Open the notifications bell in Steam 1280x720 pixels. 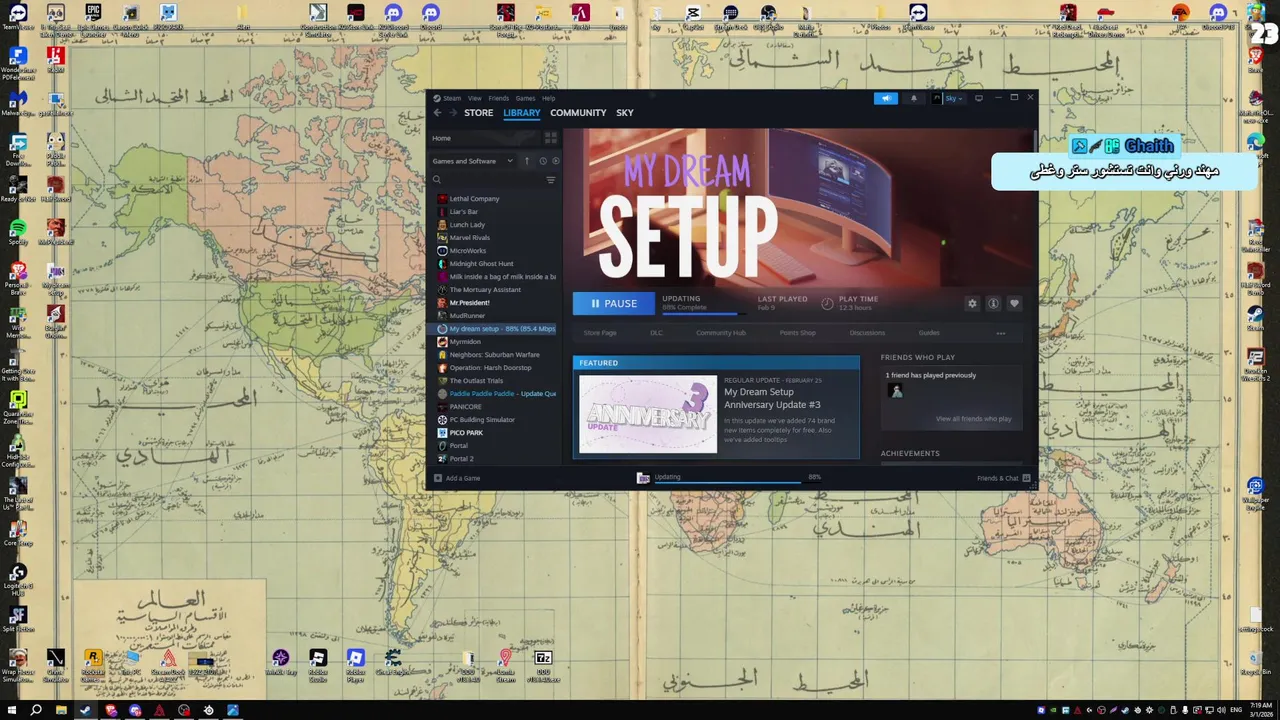click(x=913, y=98)
